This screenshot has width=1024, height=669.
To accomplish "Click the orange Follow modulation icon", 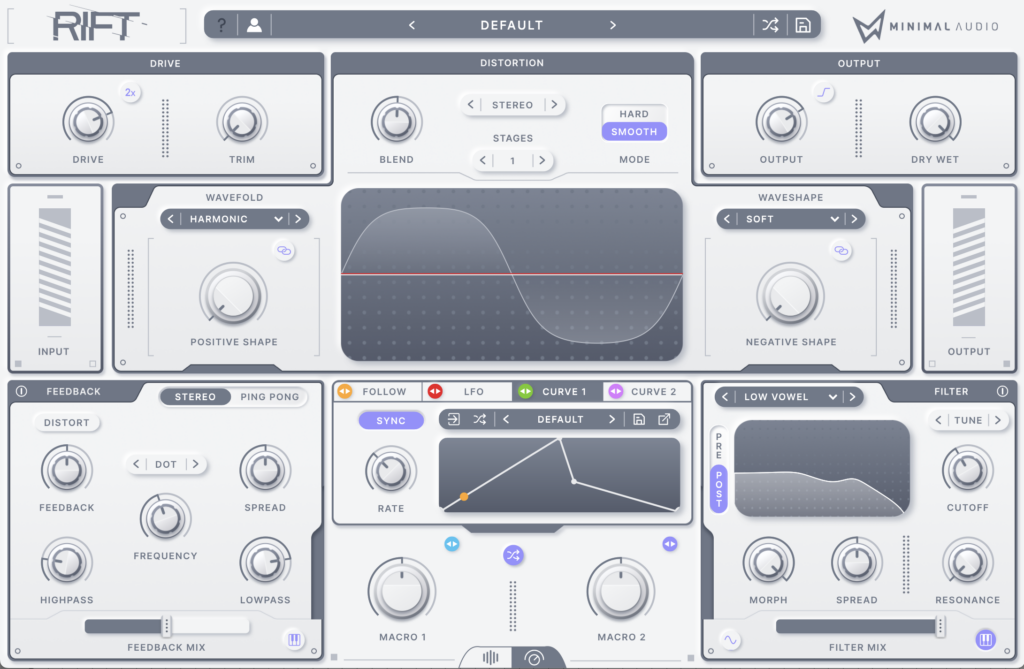I will point(345,391).
